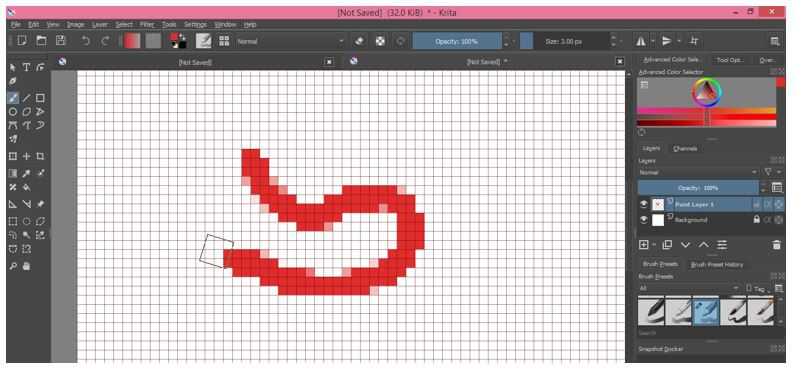This screenshot has width=797, height=370.
Task: Open blending mode Normal dropdown in toolbar
Action: 290,41
